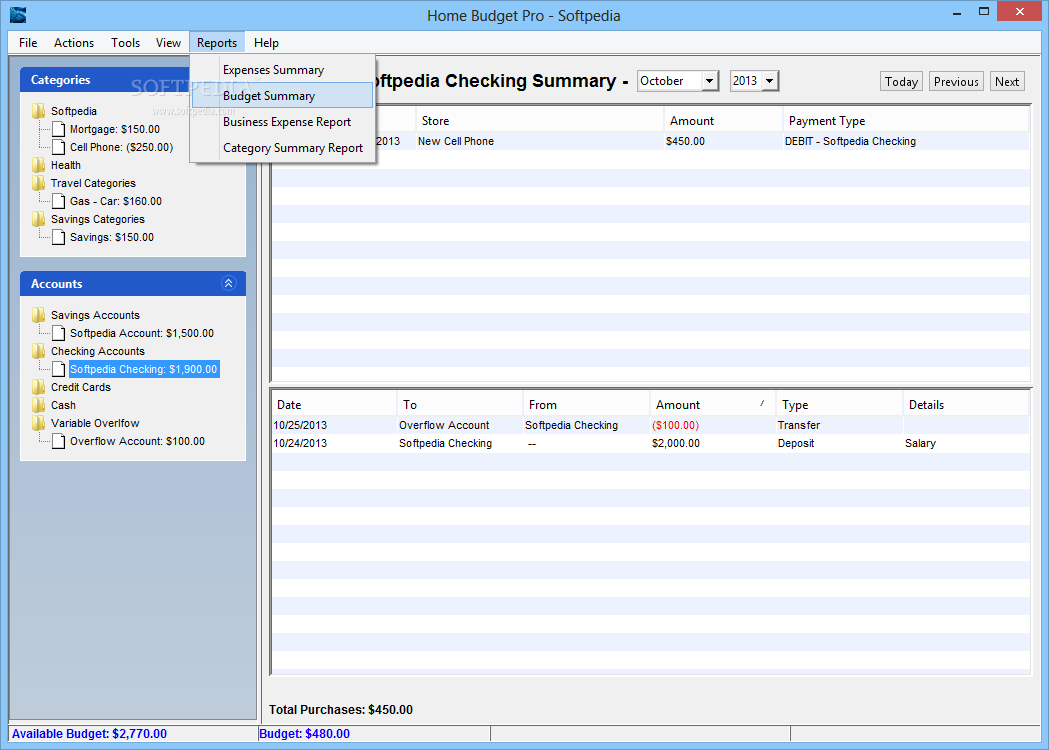Viewport: 1049px width, 750px height.
Task: Click the Credit Cards folder icon
Action: point(38,387)
